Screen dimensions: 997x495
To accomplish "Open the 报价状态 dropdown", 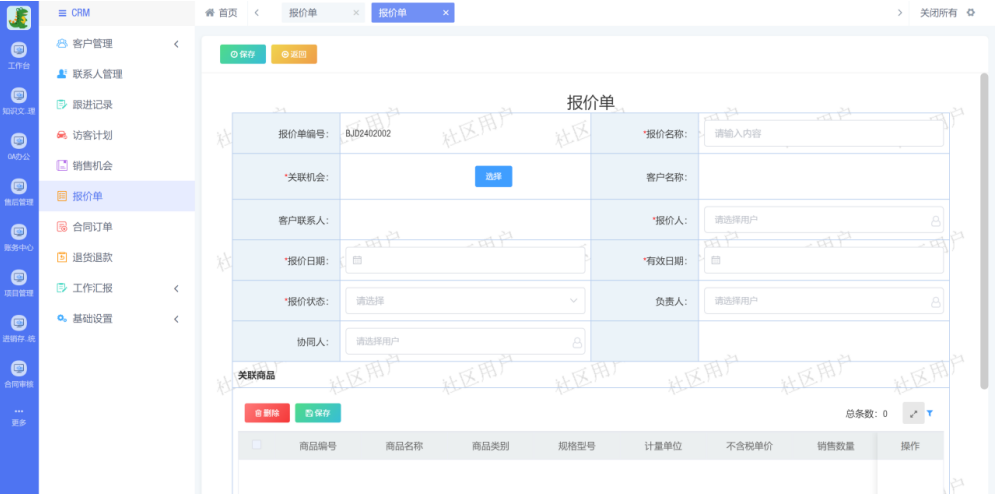I will click(465, 300).
